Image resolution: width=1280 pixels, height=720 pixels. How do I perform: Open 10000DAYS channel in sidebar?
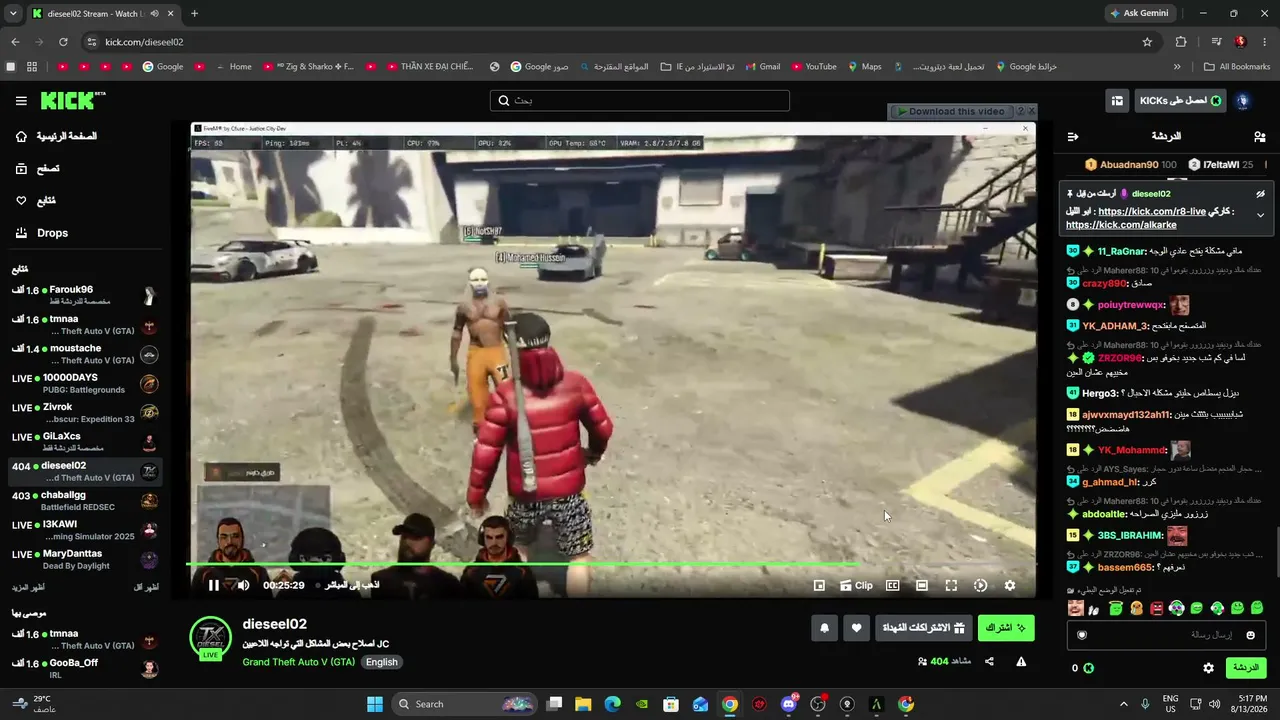[84, 383]
